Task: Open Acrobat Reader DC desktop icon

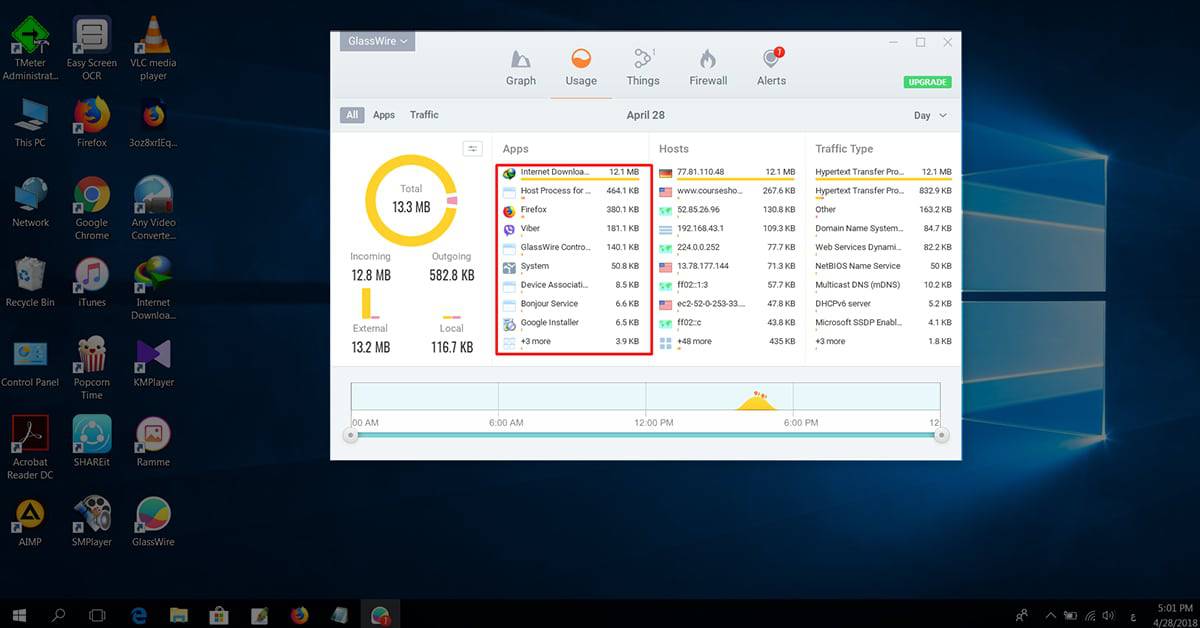Action: pos(30,448)
